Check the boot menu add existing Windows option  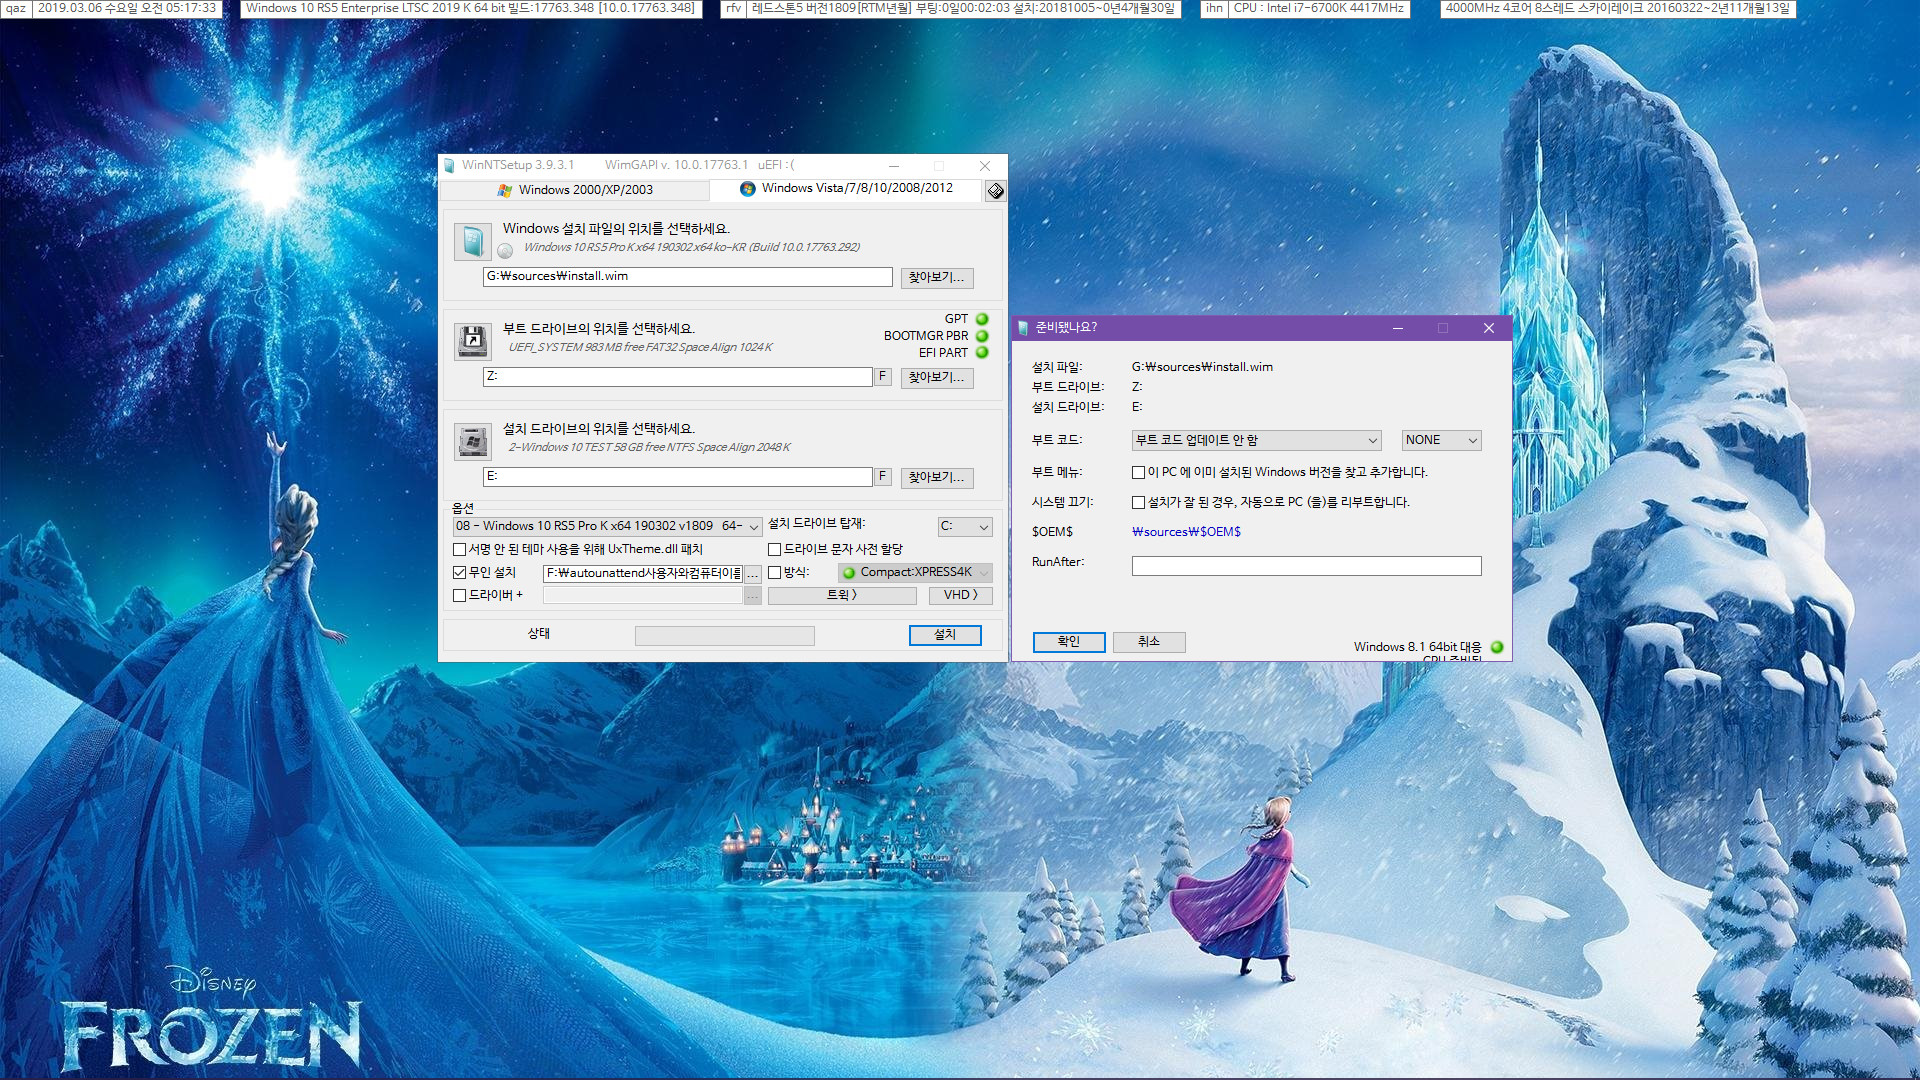(x=1138, y=472)
